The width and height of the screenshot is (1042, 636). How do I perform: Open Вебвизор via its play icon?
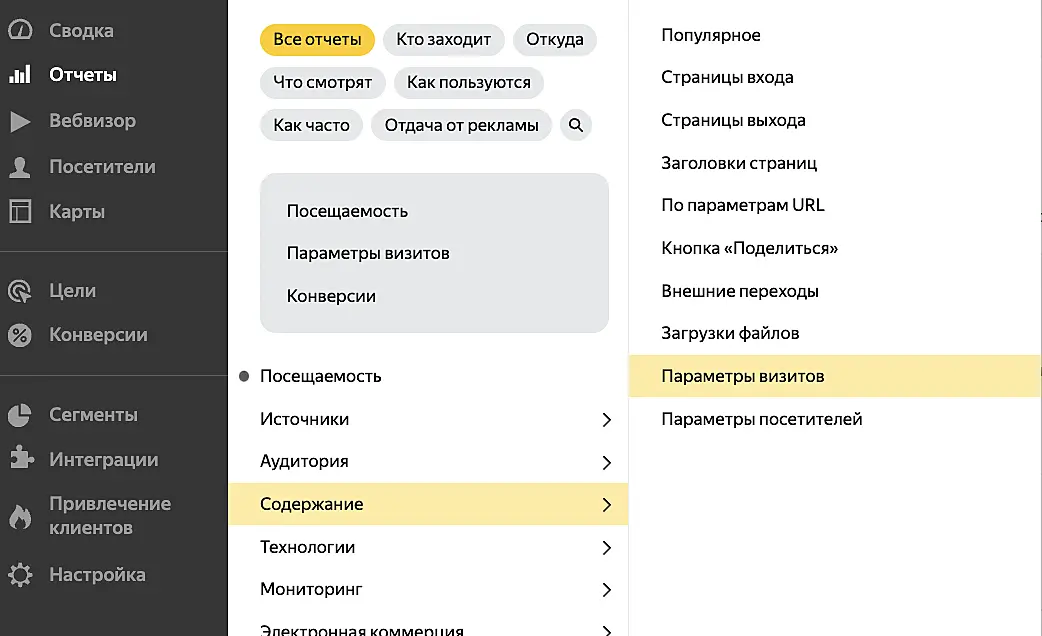20,121
